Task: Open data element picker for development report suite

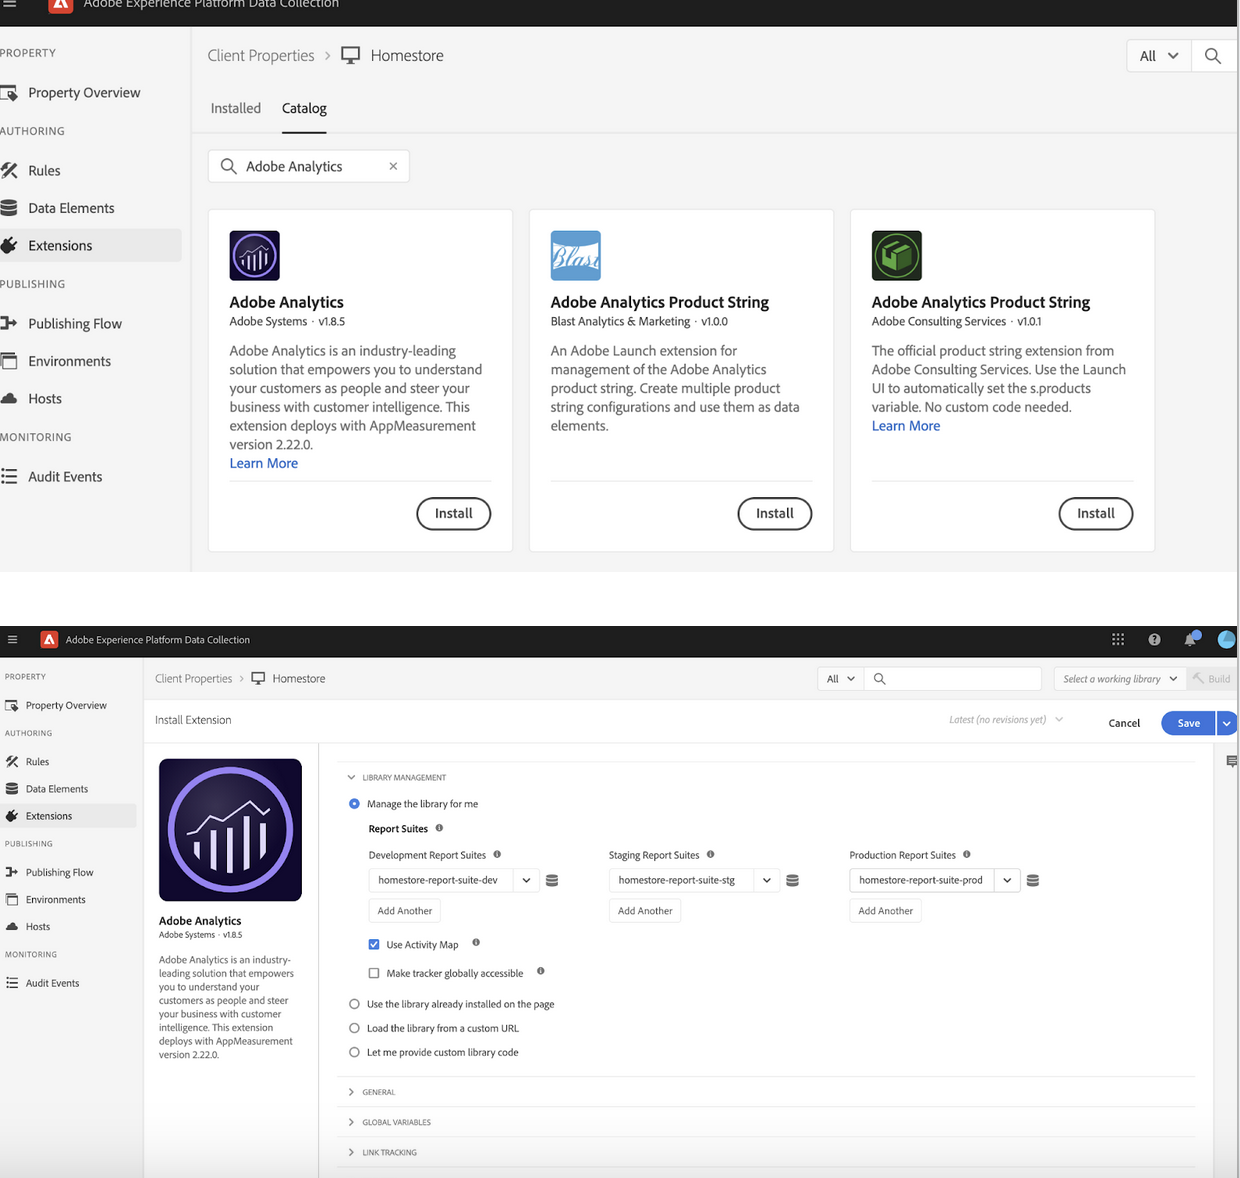Action: point(552,881)
